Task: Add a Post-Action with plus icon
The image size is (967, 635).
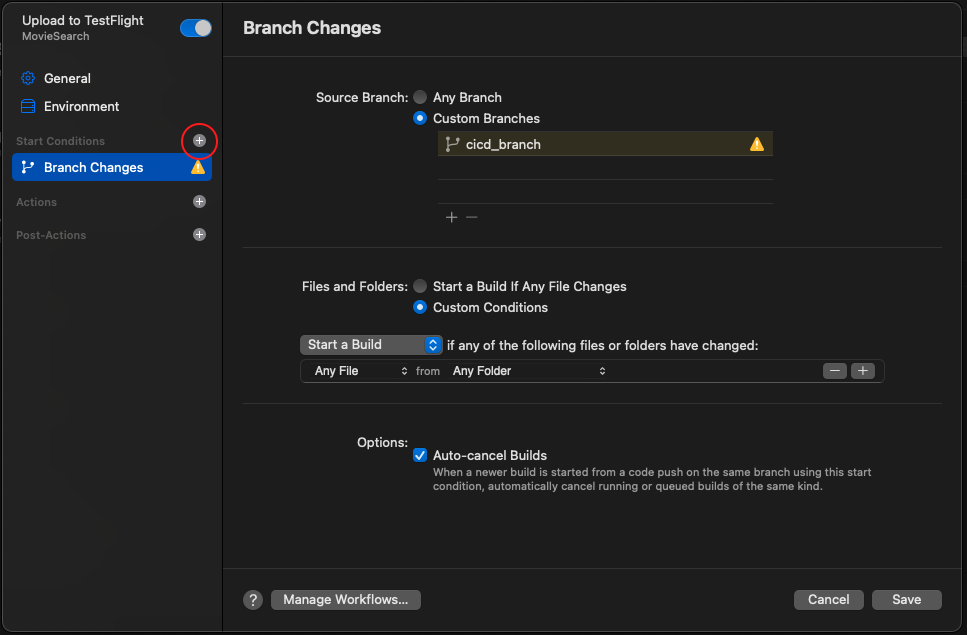Action: (199, 235)
